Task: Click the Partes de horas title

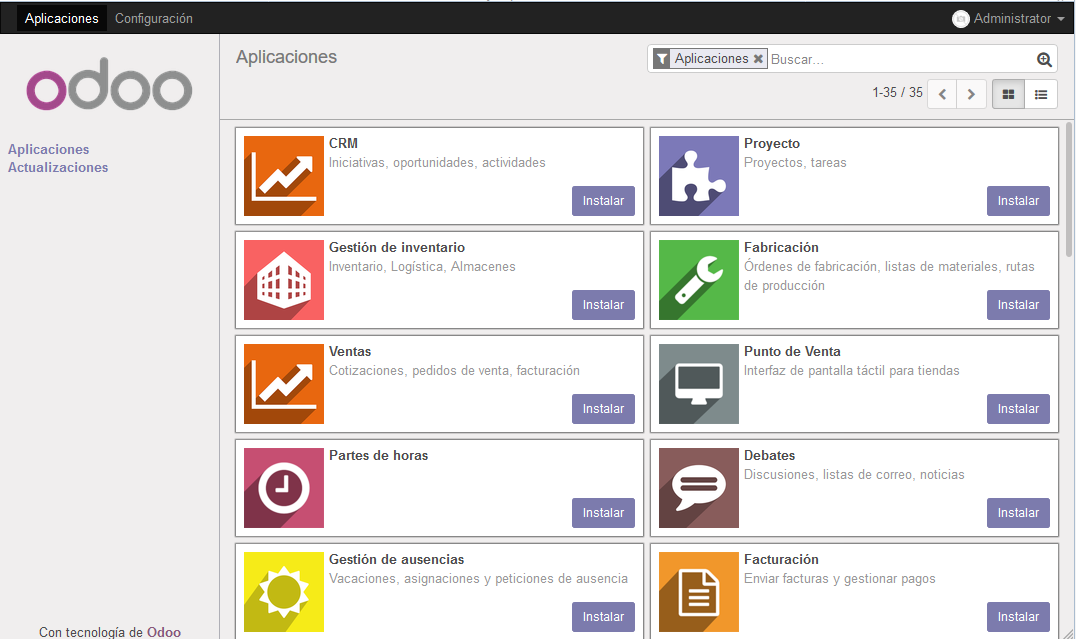Action: [x=378, y=456]
